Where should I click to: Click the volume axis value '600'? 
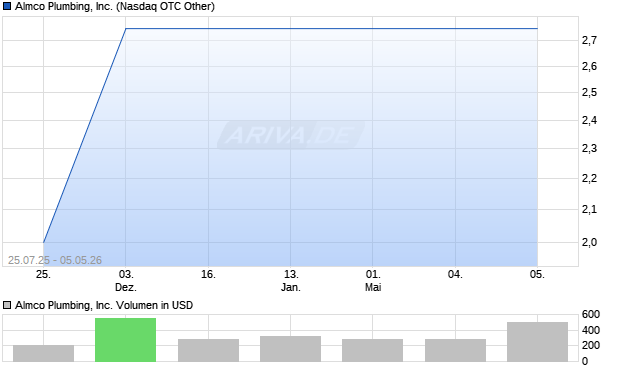point(591,314)
